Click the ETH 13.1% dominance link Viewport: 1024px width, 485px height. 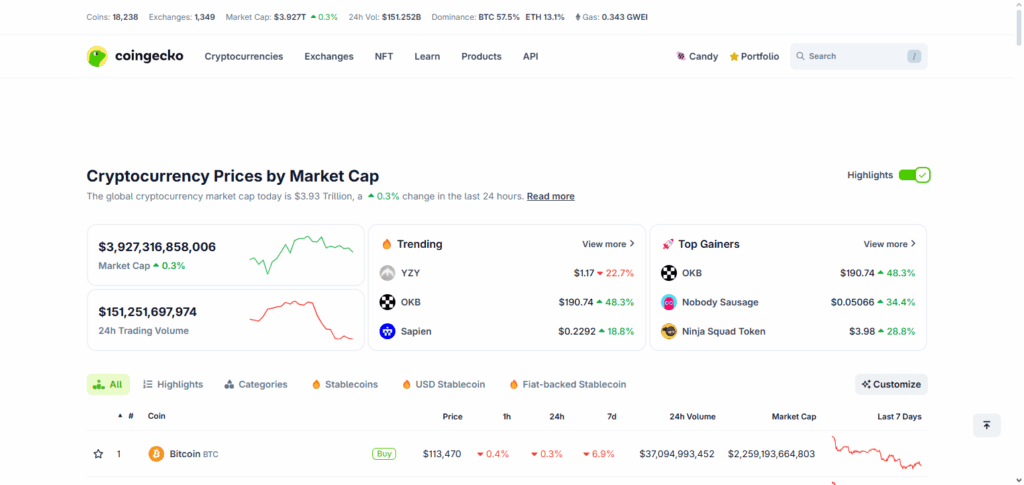pyautogui.click(x=545, y=17)
